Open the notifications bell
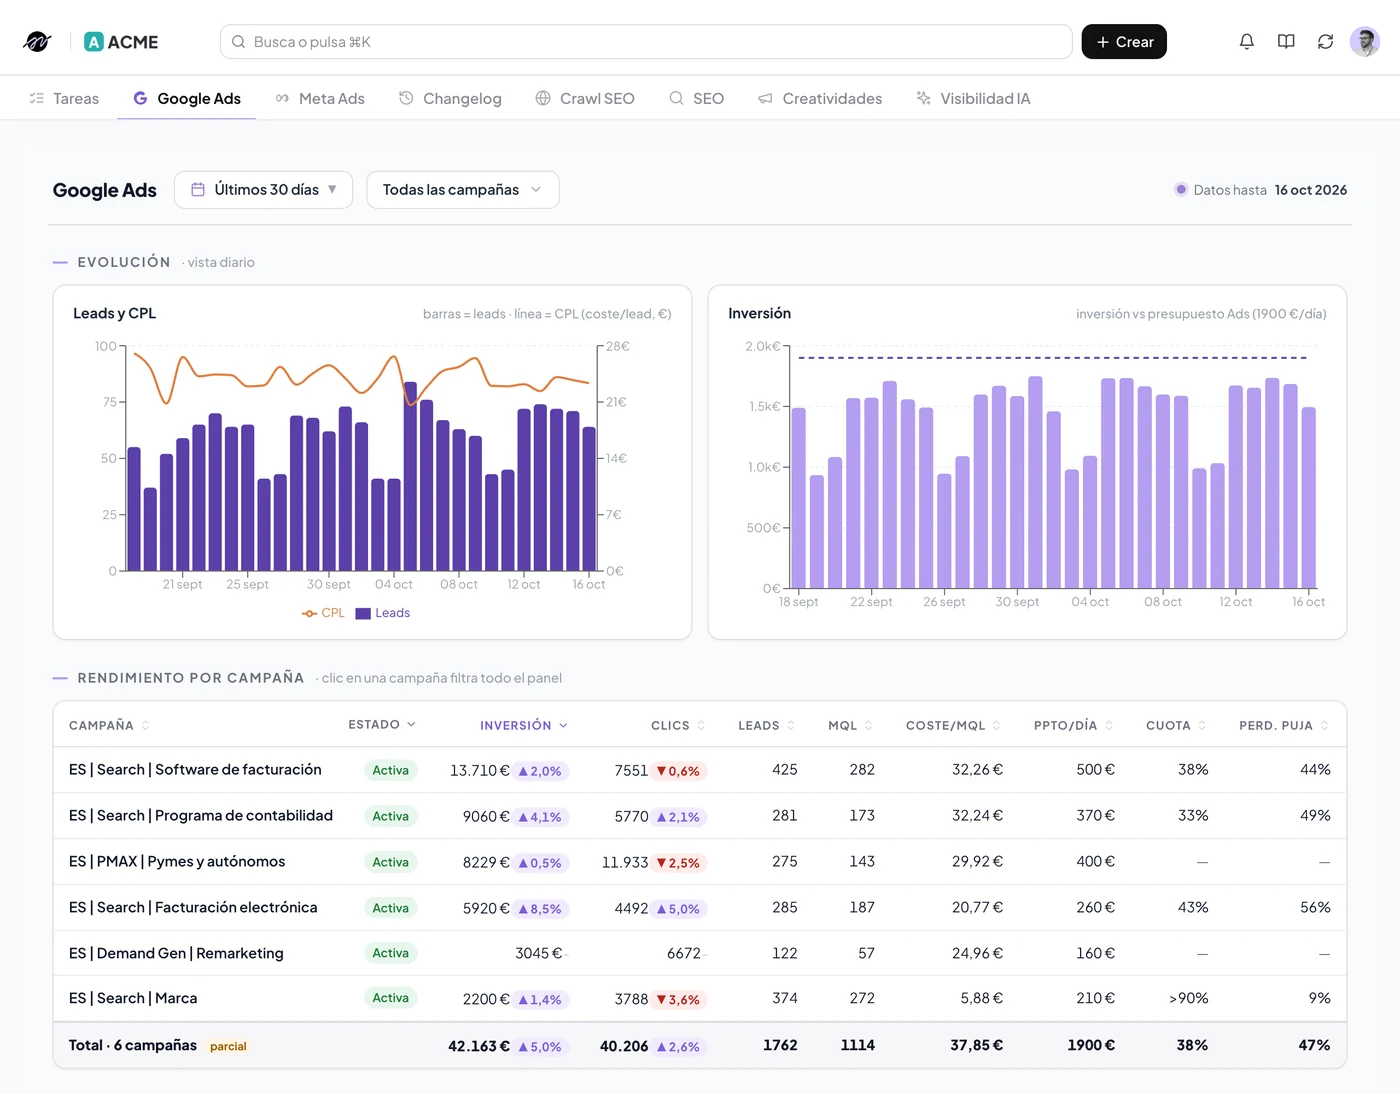The width and height of the screenshot is (1400, 1094). coord(1246,42)
